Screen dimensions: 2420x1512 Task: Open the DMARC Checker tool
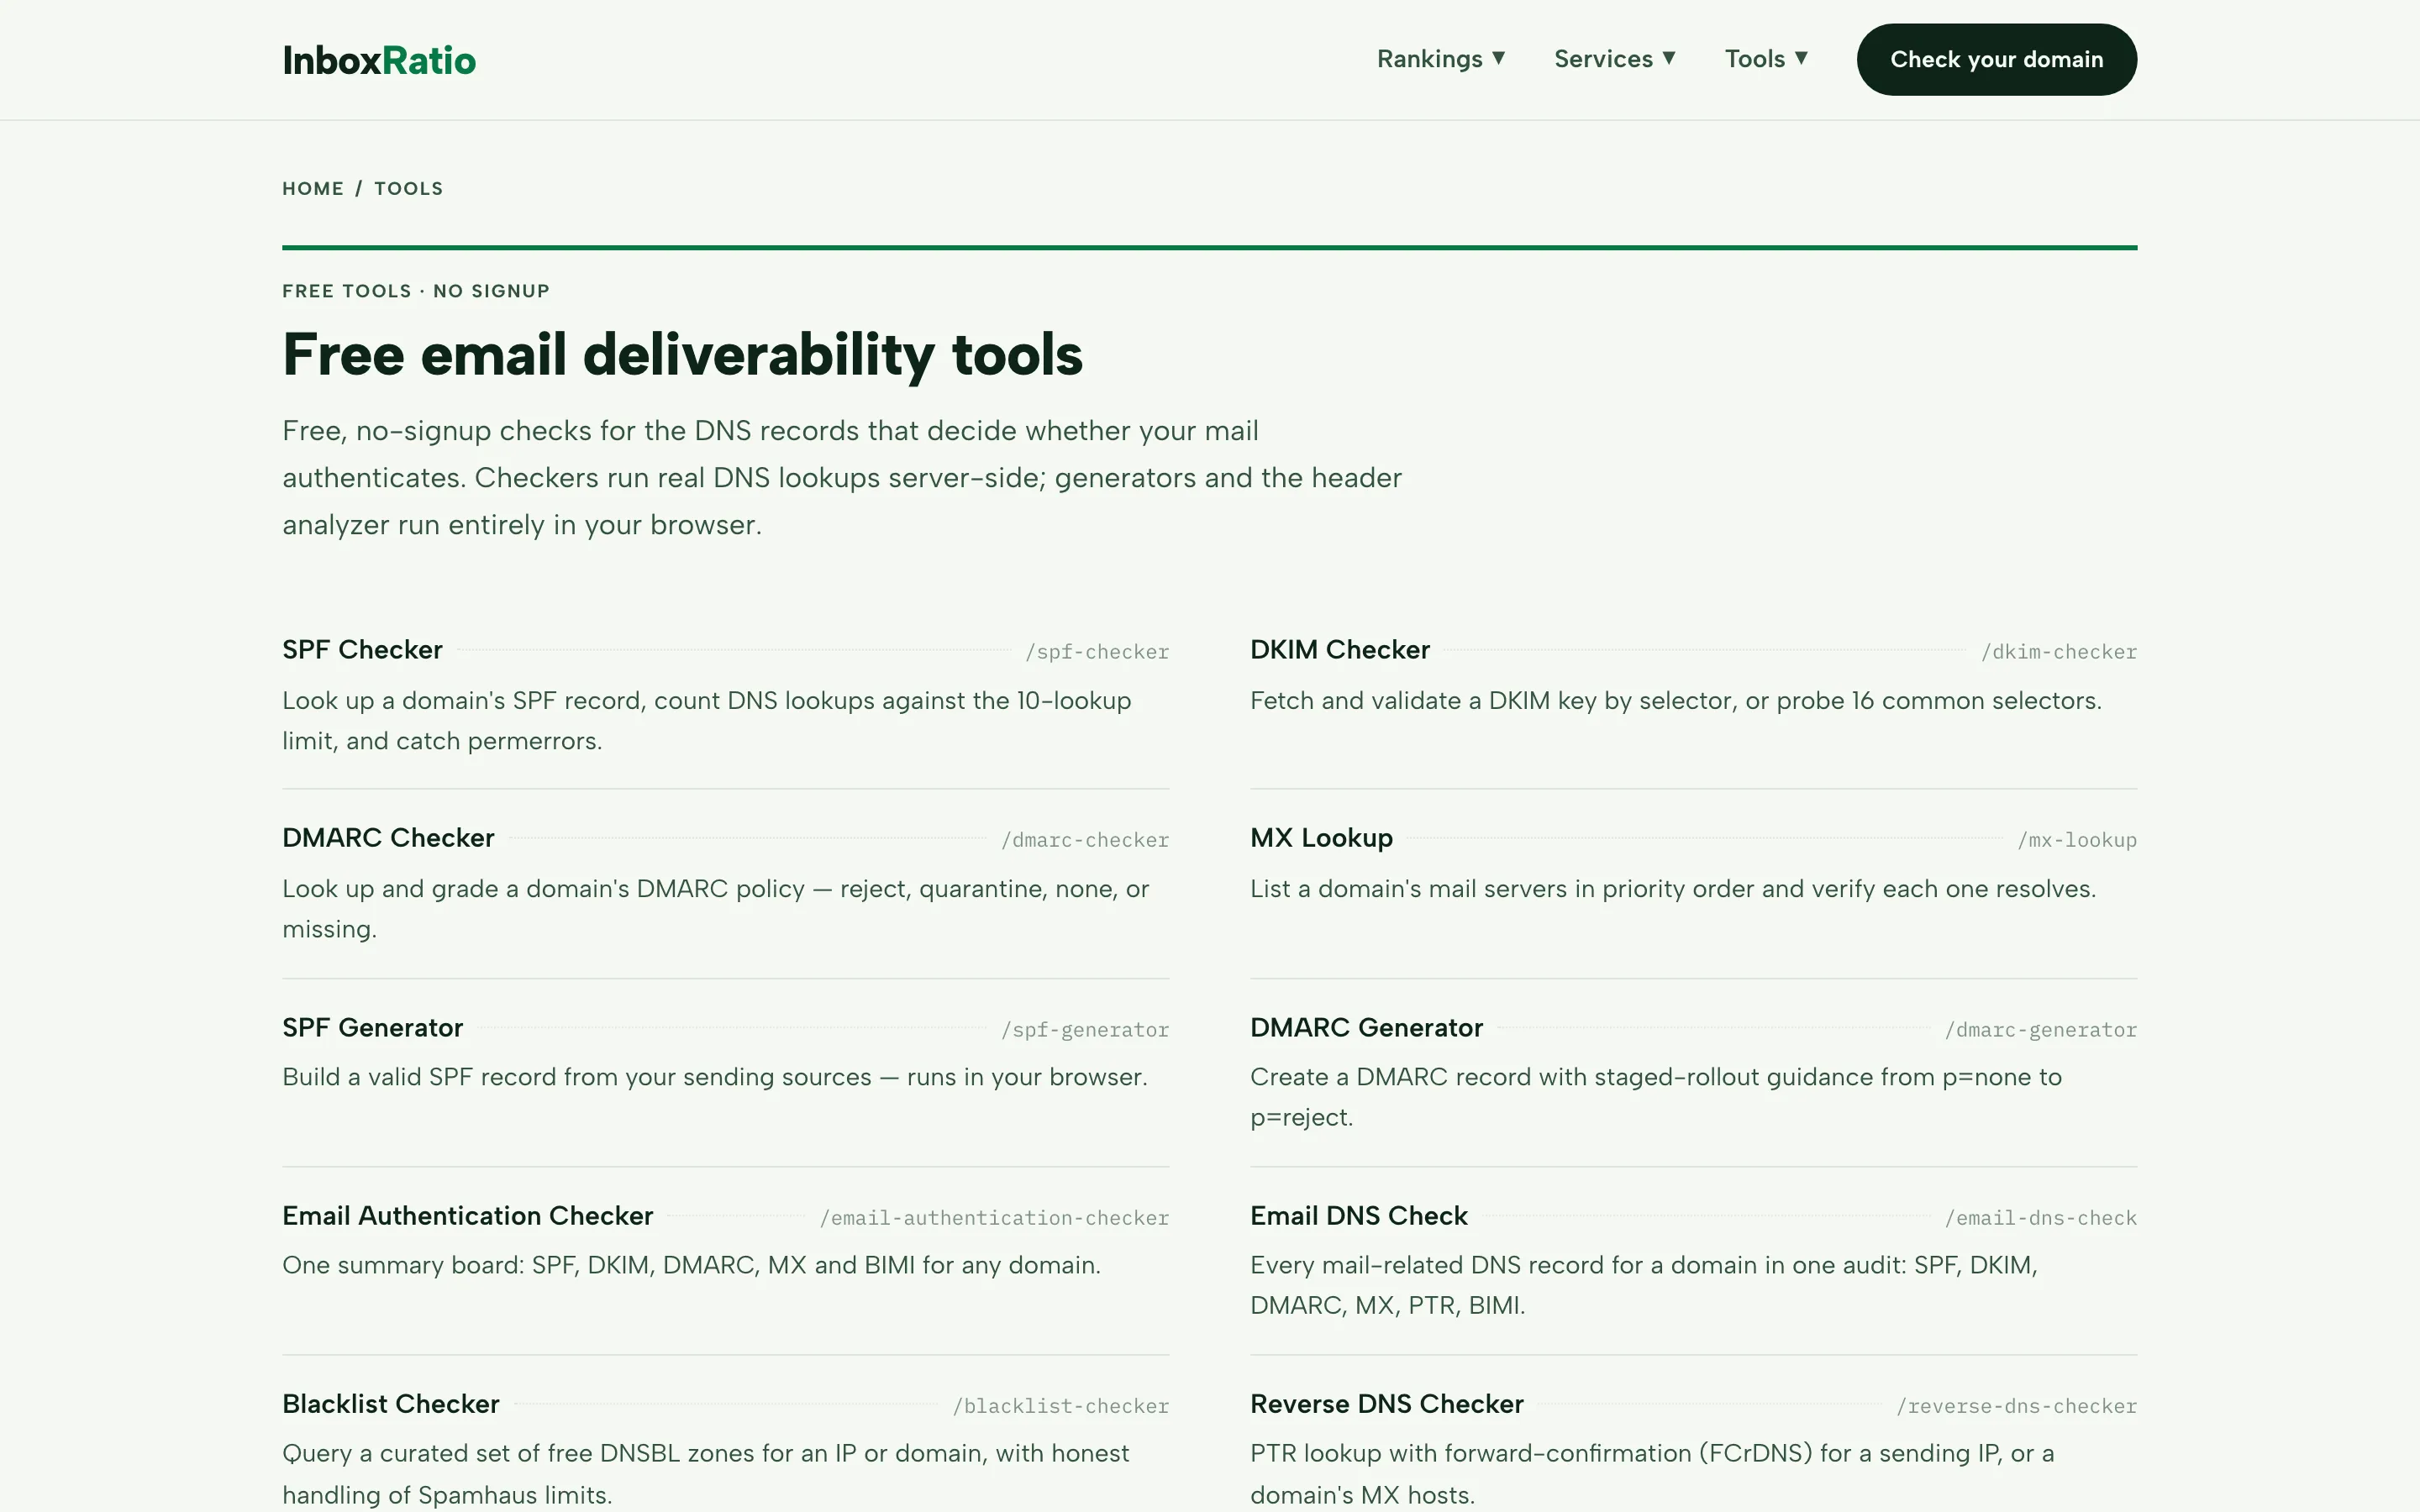pos(388,838)
